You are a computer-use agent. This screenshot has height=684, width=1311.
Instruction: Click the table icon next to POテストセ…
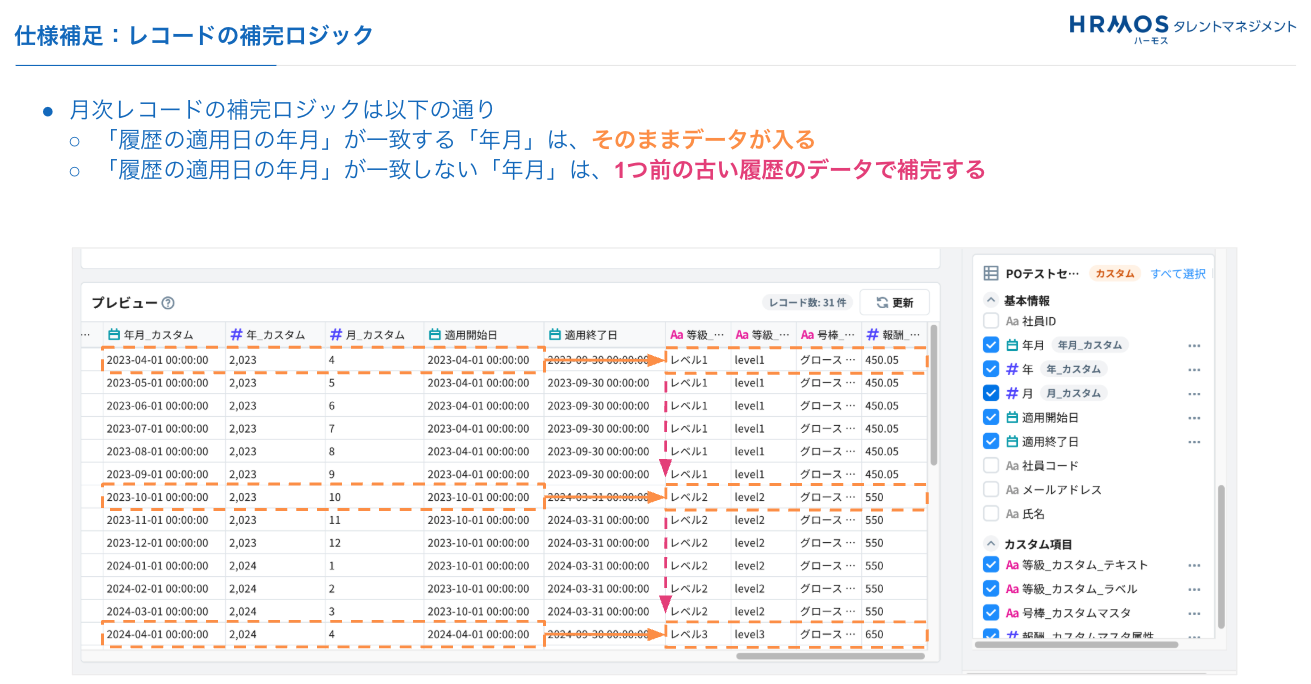point(990,273)
